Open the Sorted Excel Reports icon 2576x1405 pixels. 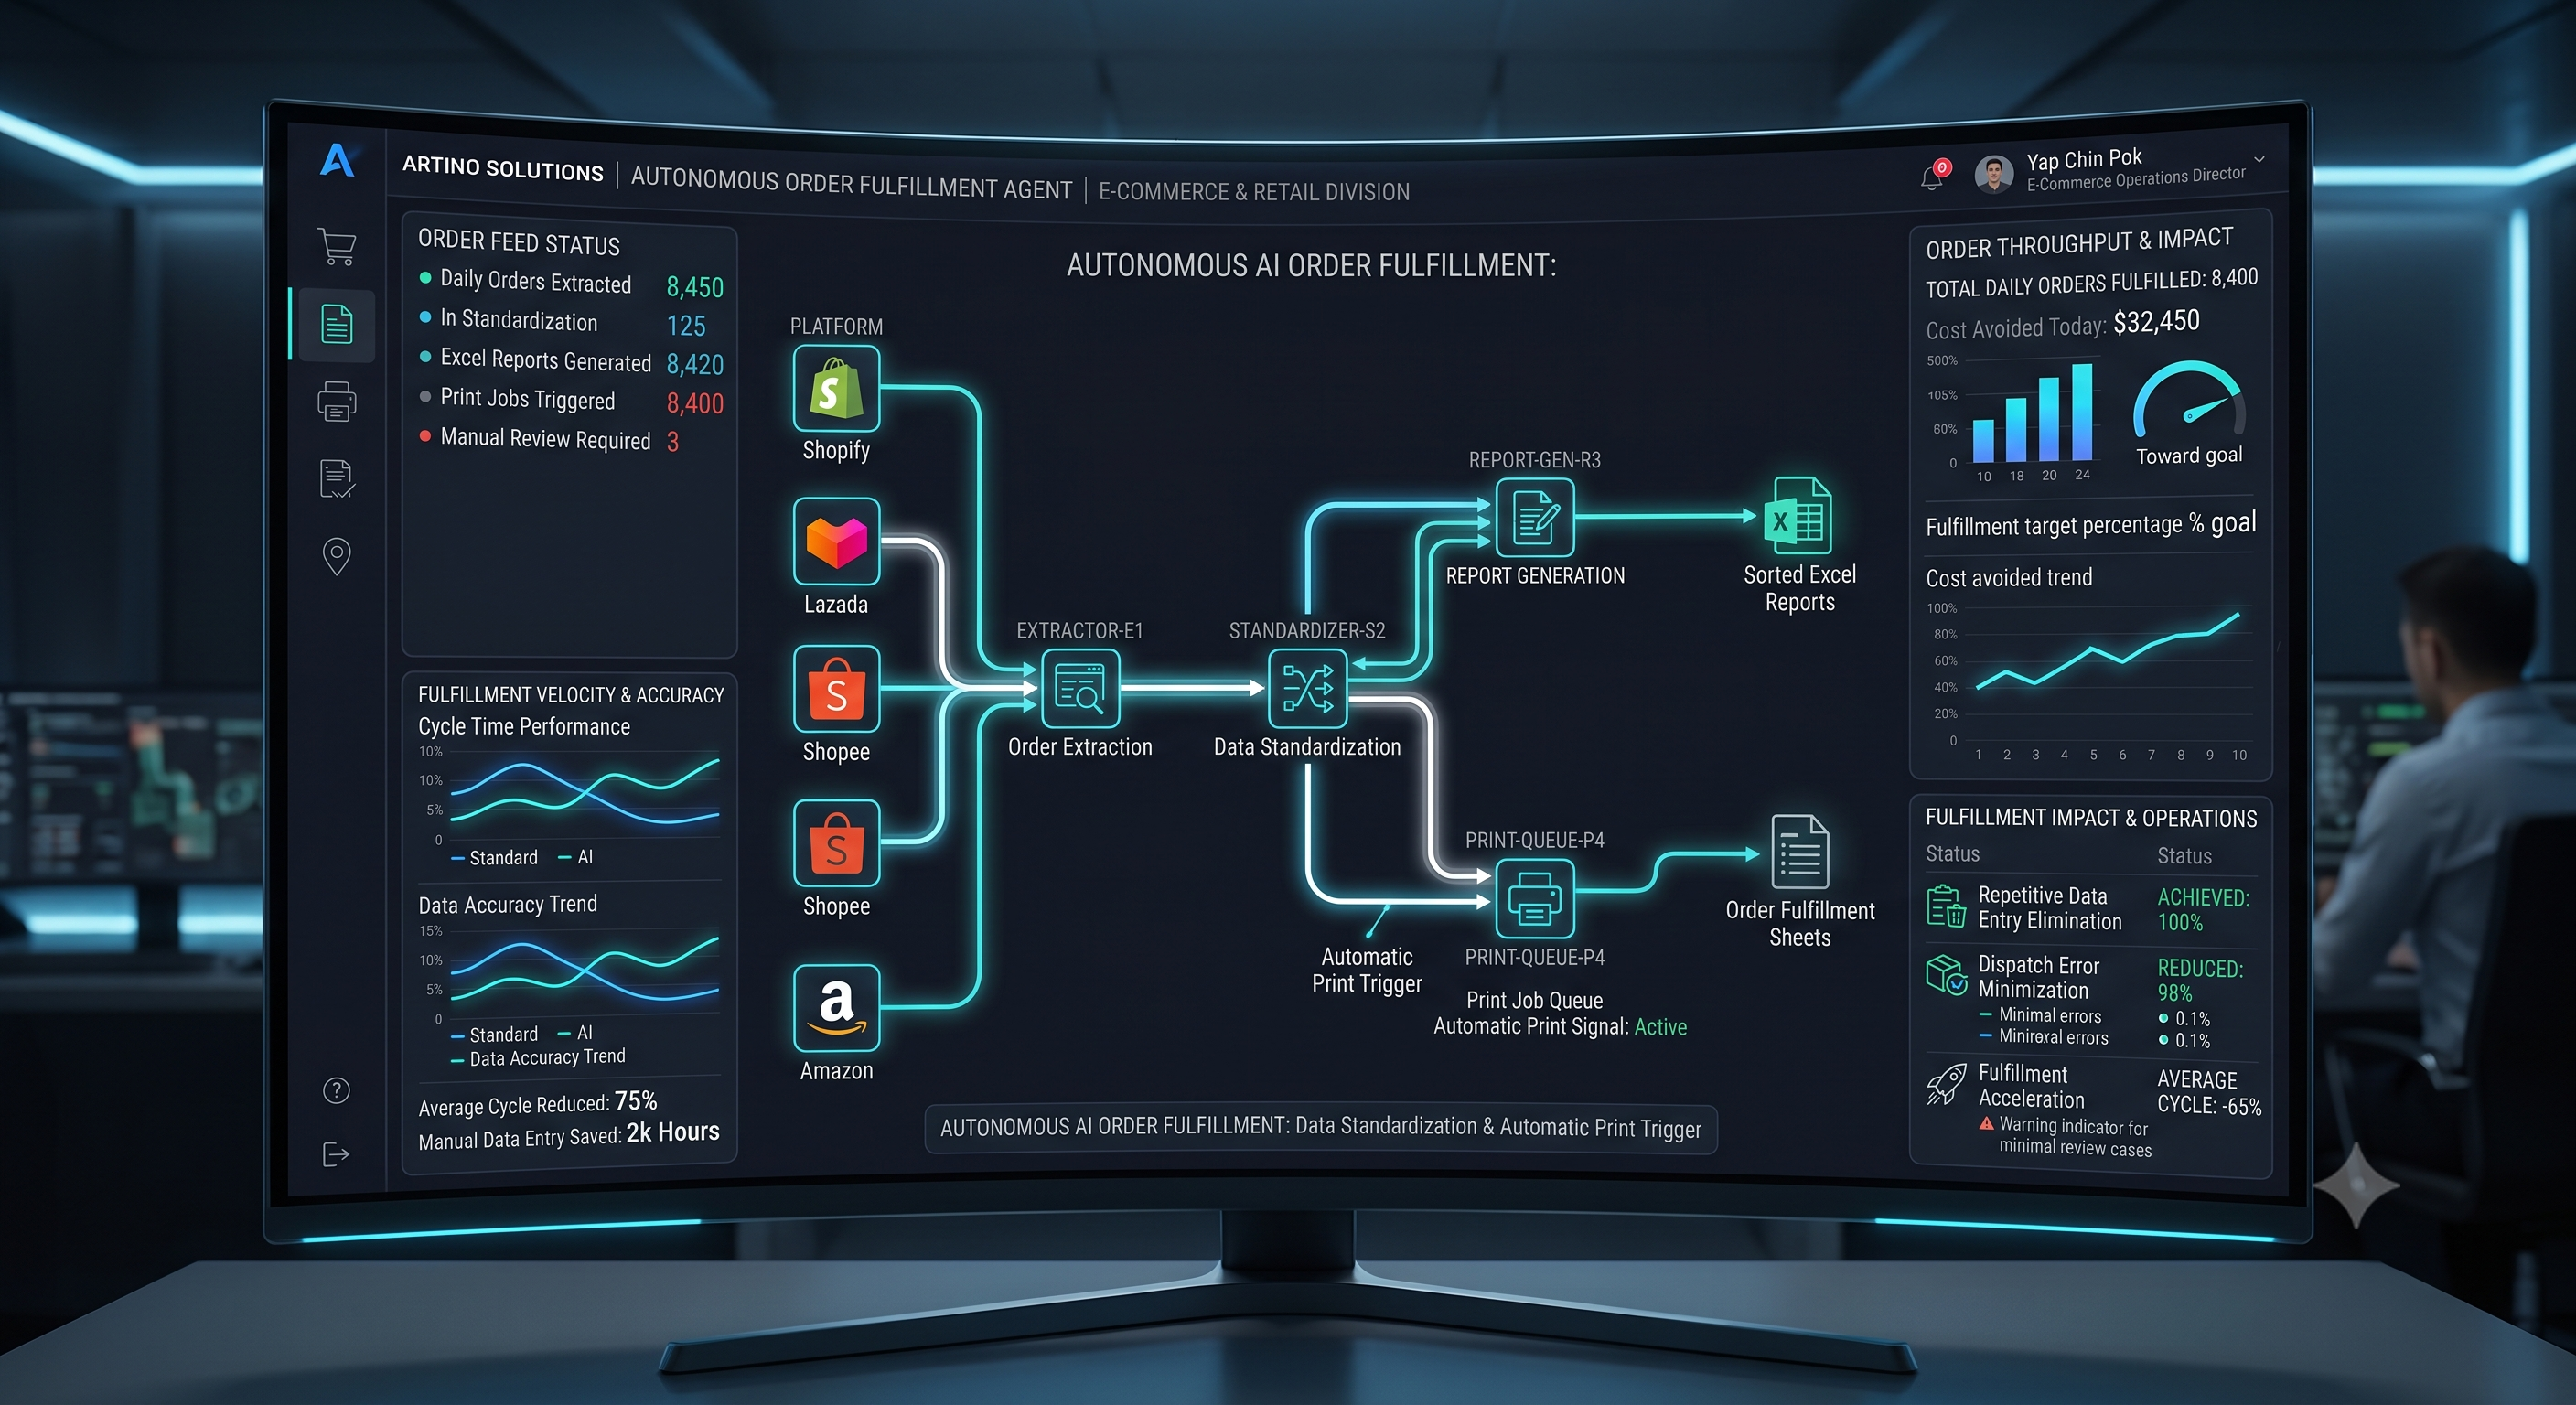(1798, 515)
